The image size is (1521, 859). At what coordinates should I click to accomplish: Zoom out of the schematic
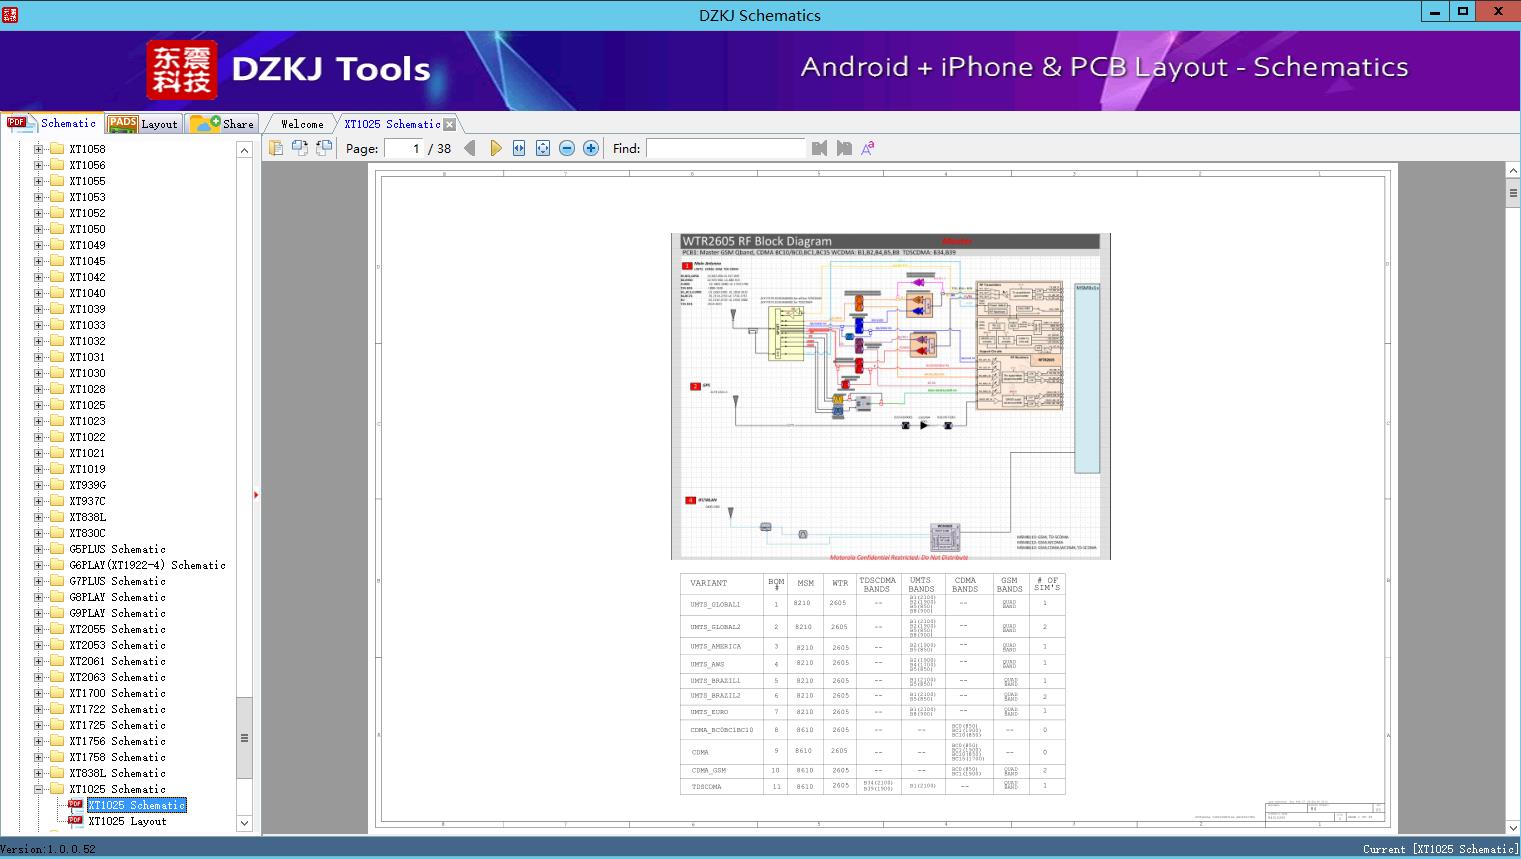pos(567,148)
